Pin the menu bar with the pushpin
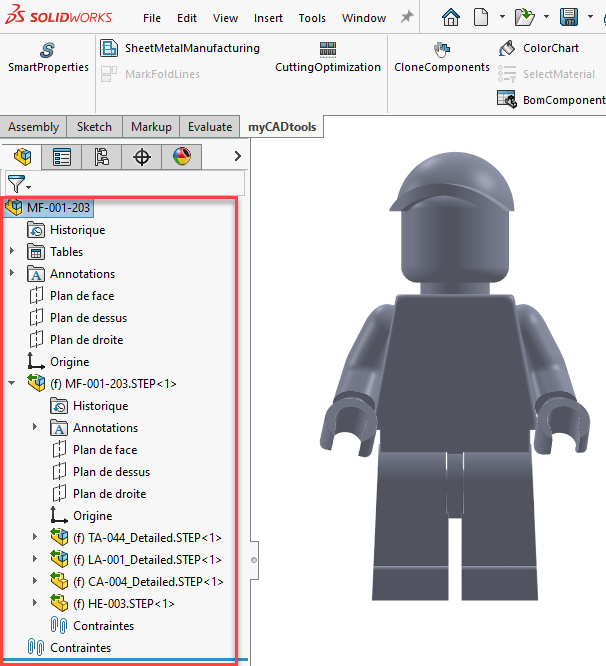 coord(407,17)
